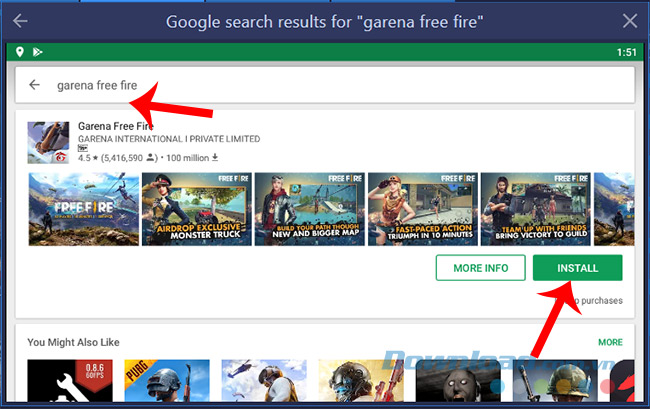Tap the Play Store status bar icon

pos(37,52)
